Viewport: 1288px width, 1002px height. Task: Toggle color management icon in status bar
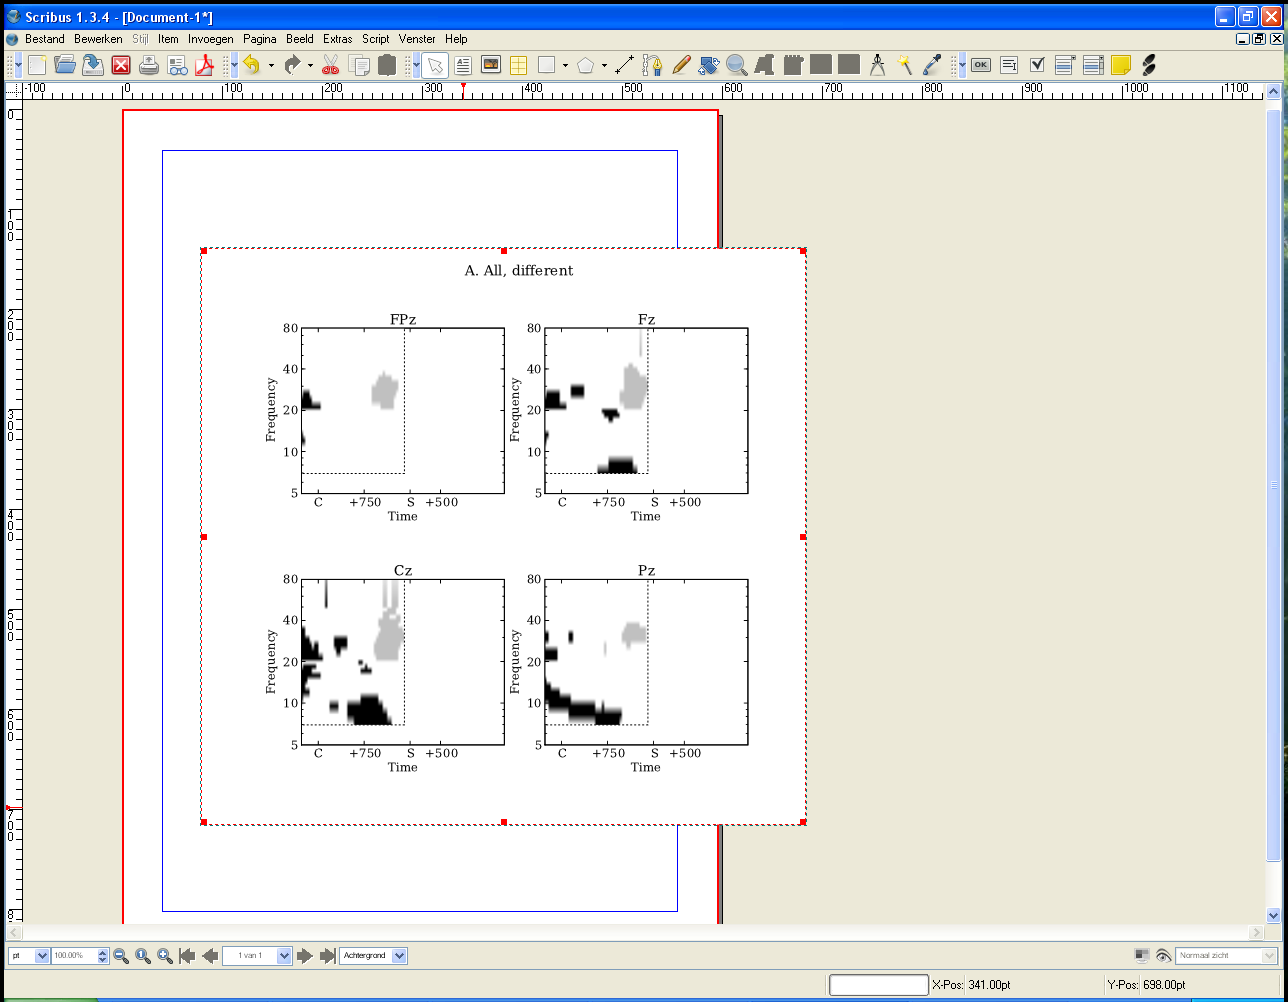1142,956
